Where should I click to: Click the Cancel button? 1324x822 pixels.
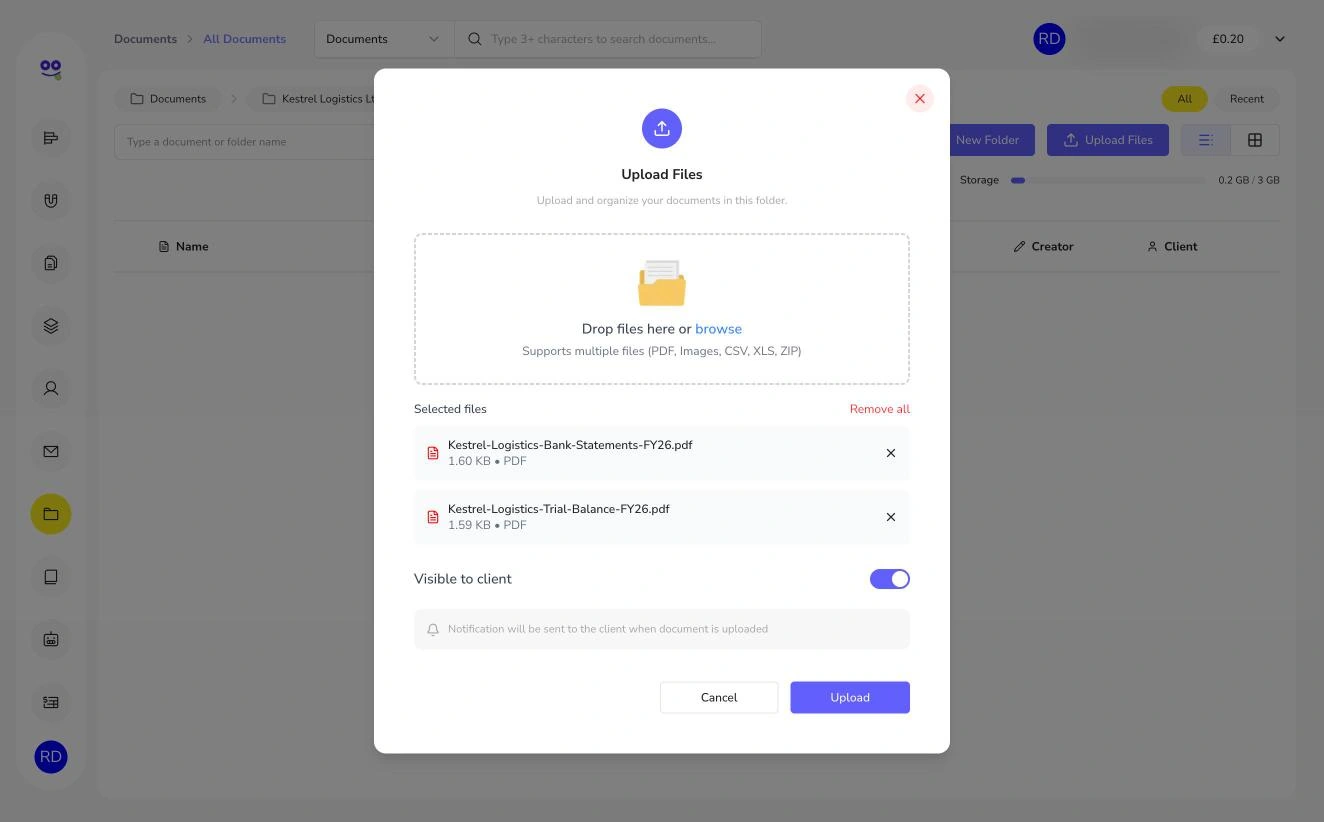click(x=719, y=698)
